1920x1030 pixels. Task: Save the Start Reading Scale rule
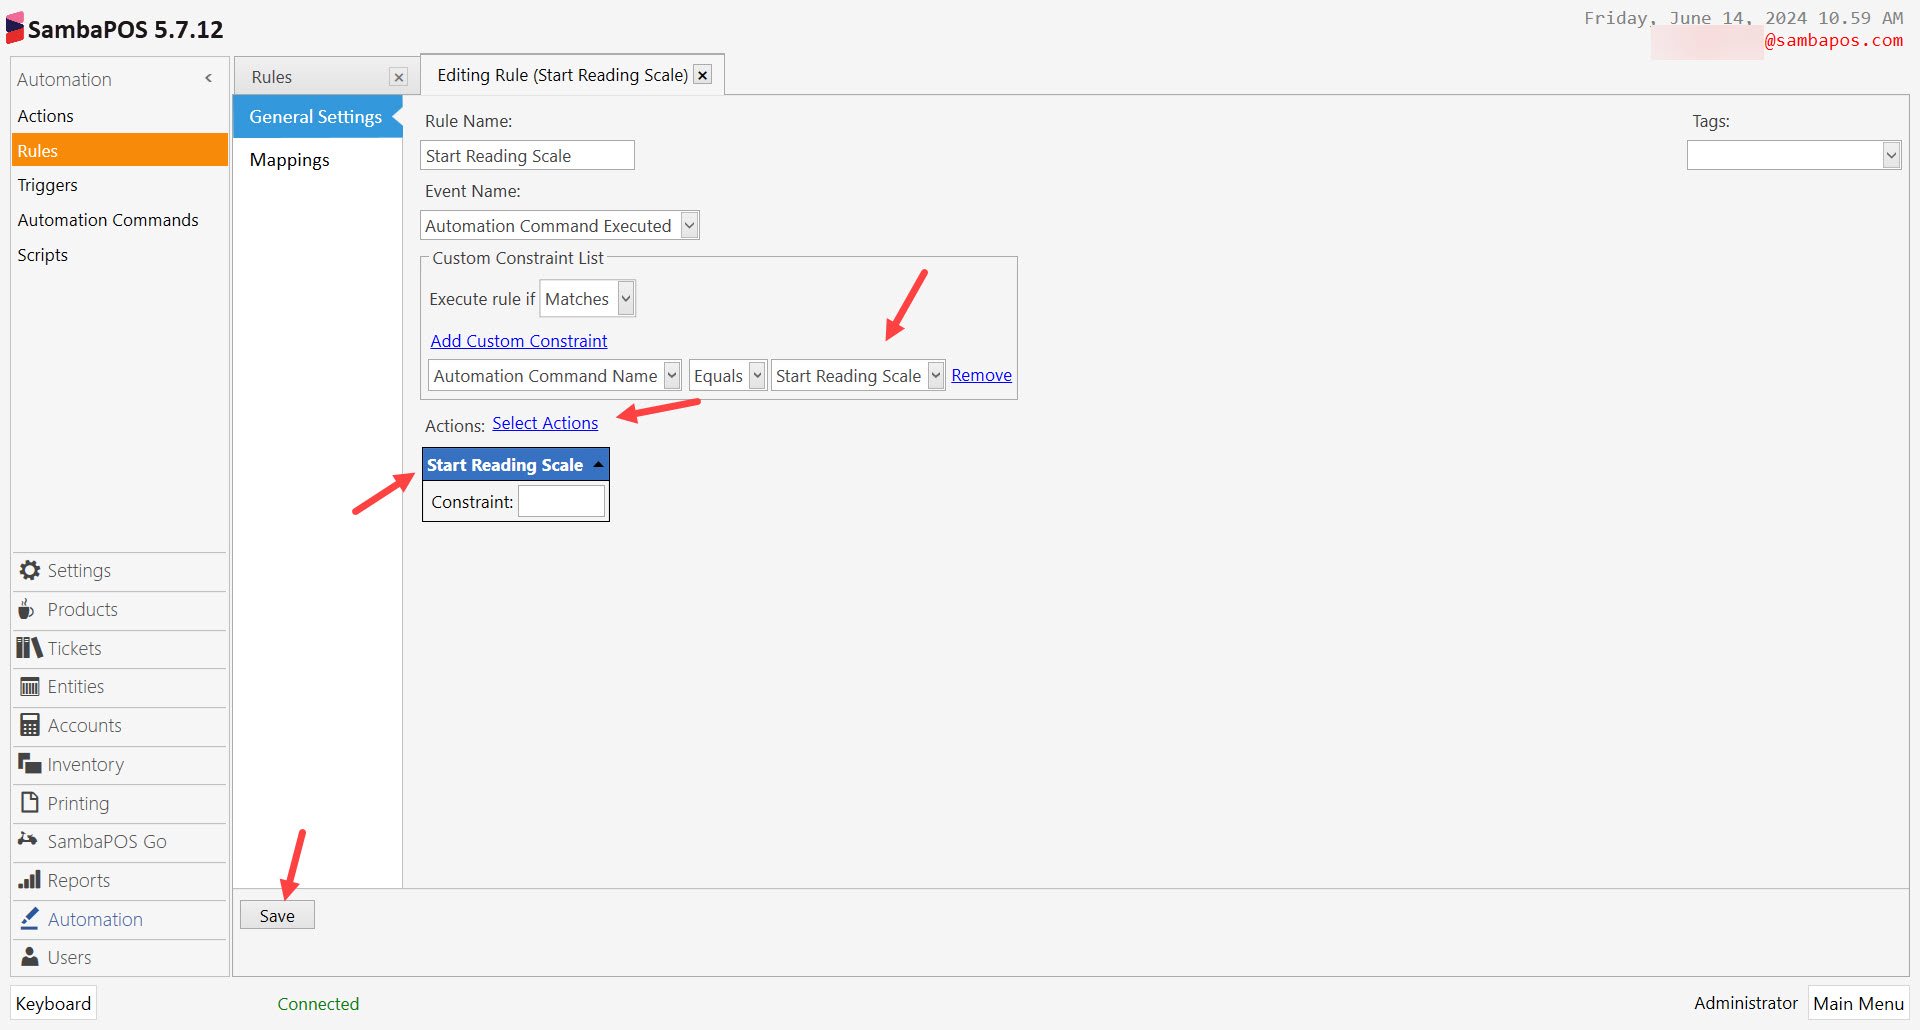[277, 914]
